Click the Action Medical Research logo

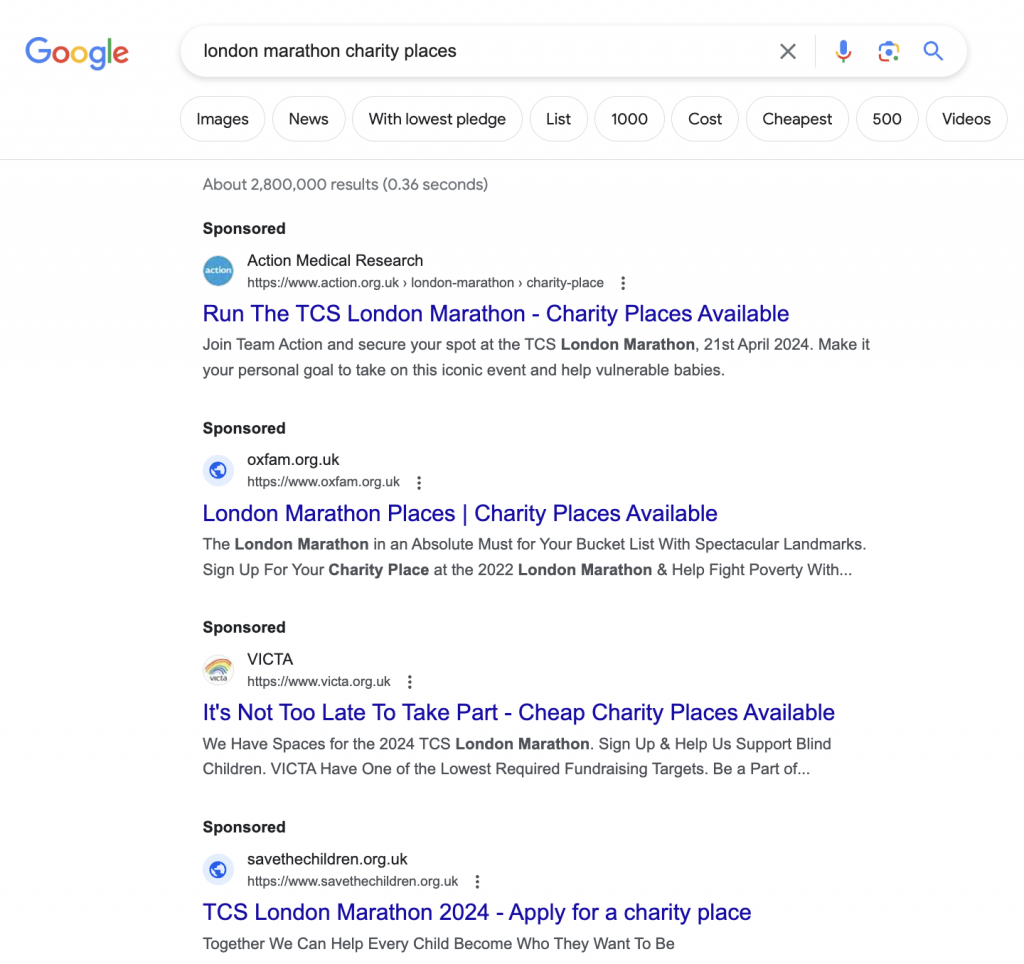(x=218, y=270)
